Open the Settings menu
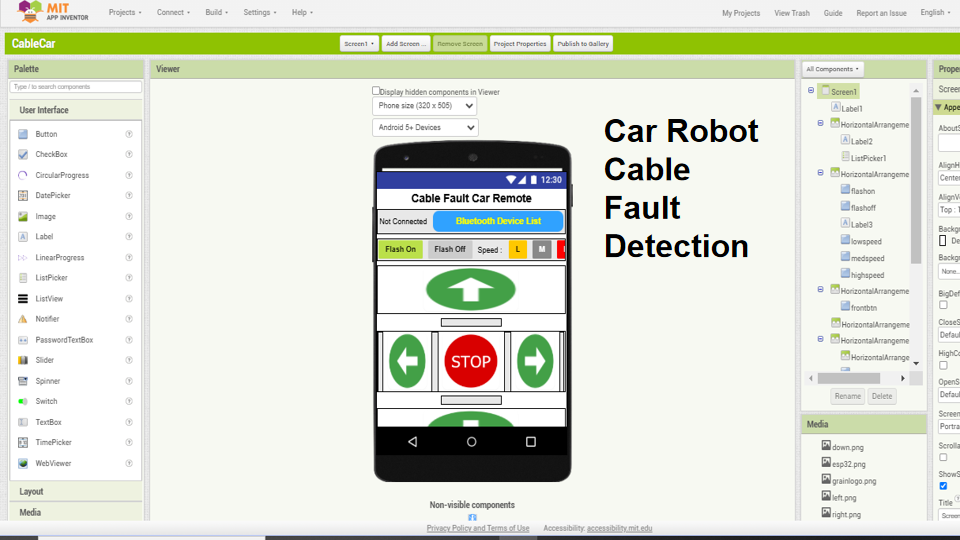 (x=260, y=12)
